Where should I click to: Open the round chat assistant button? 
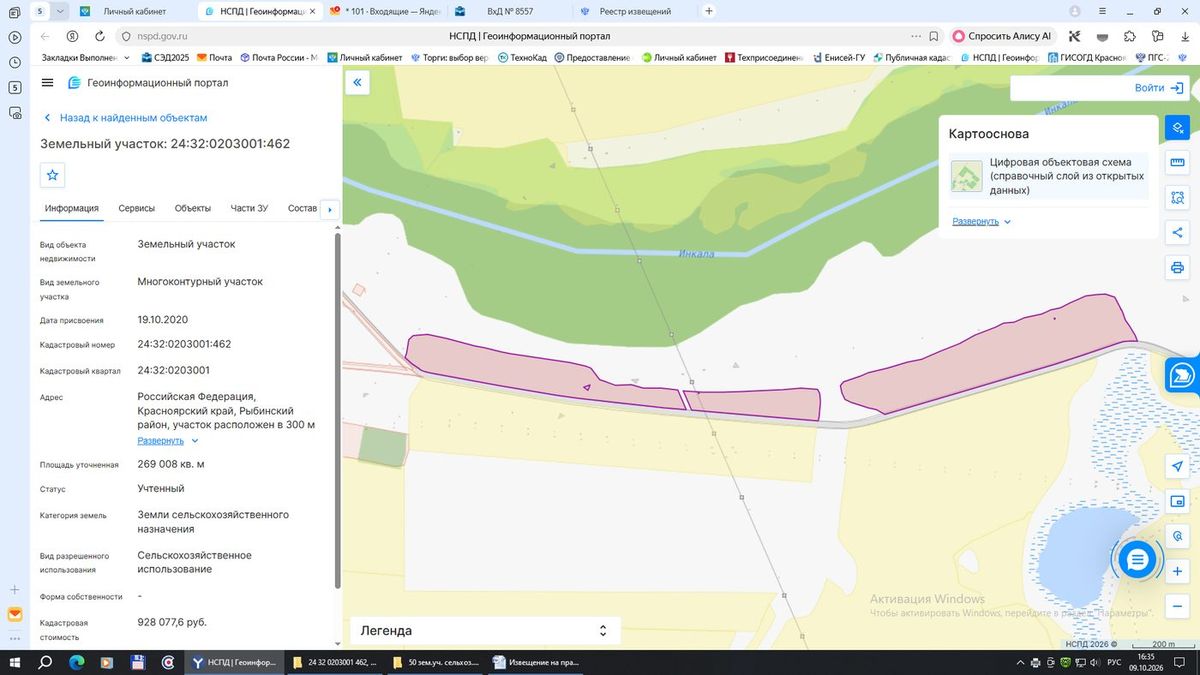point(1137,560)
